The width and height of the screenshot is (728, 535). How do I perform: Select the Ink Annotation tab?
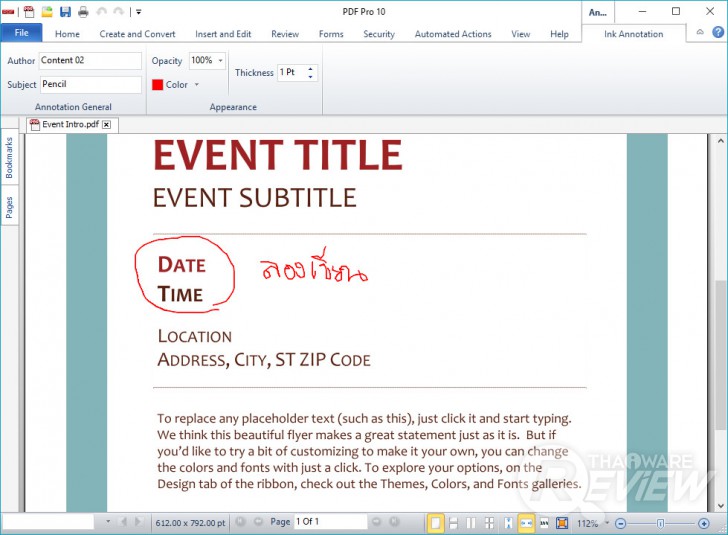(x=633, y=34)
